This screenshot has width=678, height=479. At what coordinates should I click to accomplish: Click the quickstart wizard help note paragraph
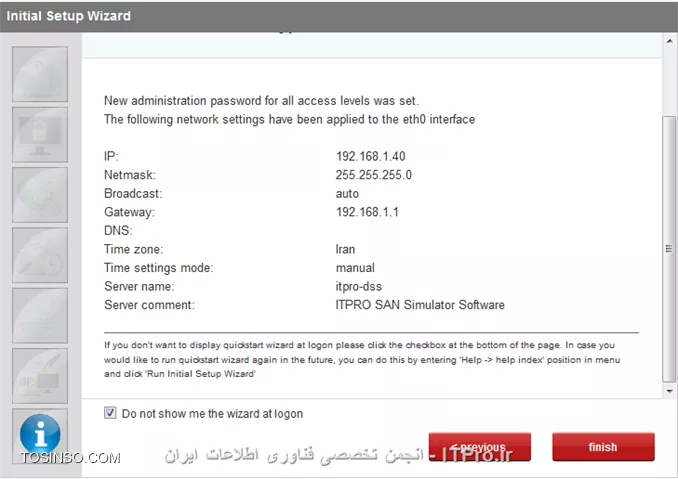(x=362, y=360)
